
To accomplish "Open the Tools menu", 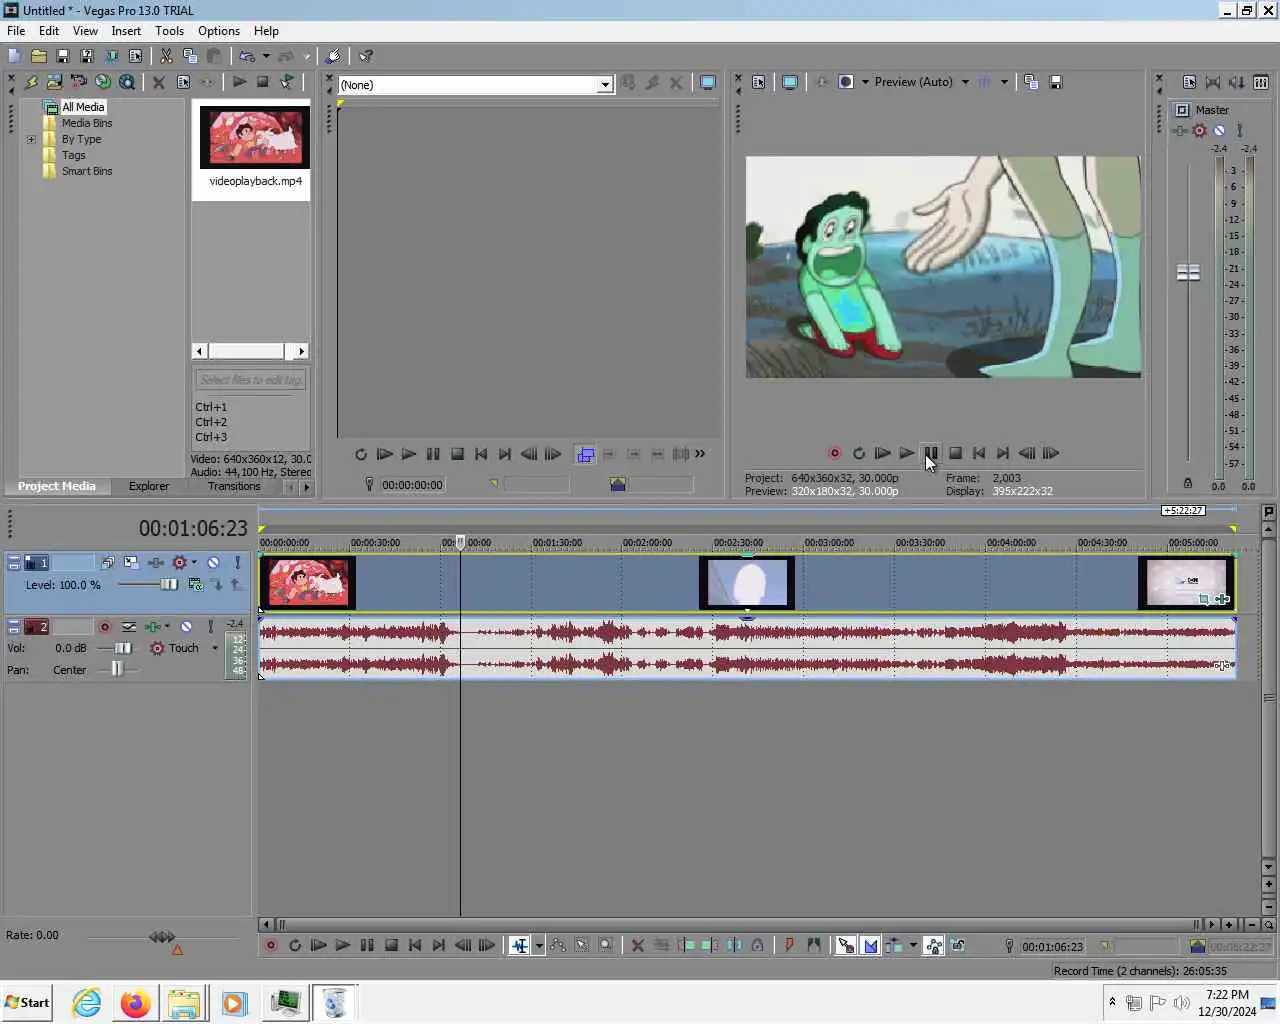I will tap(169, 31).
